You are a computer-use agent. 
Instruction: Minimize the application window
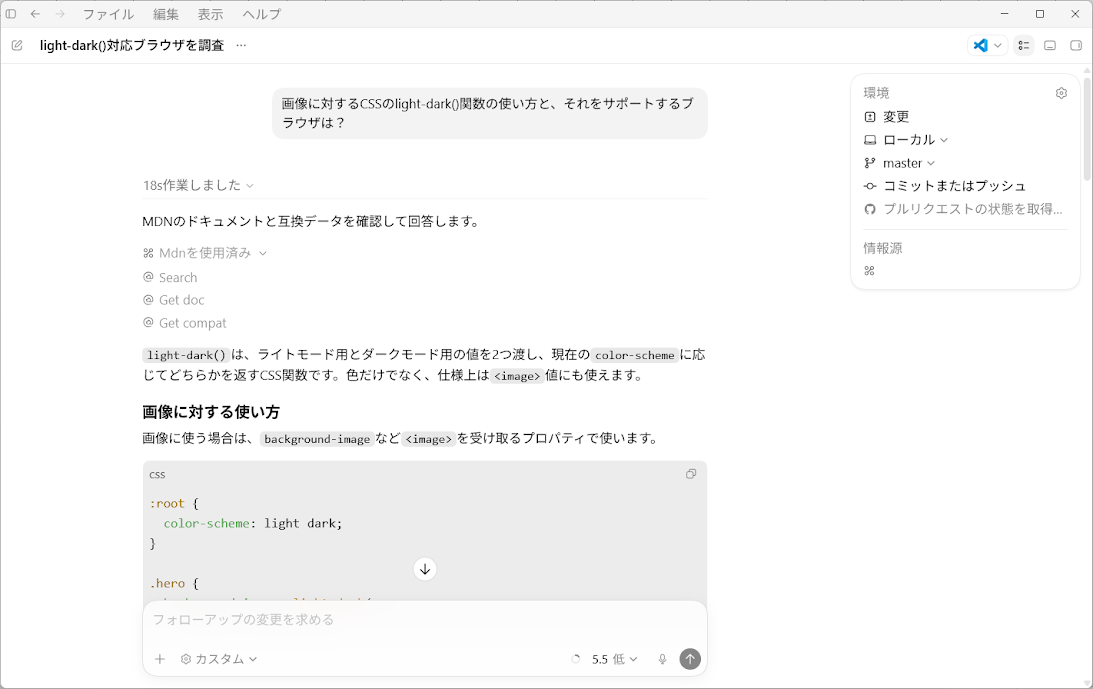[1004, 14]
